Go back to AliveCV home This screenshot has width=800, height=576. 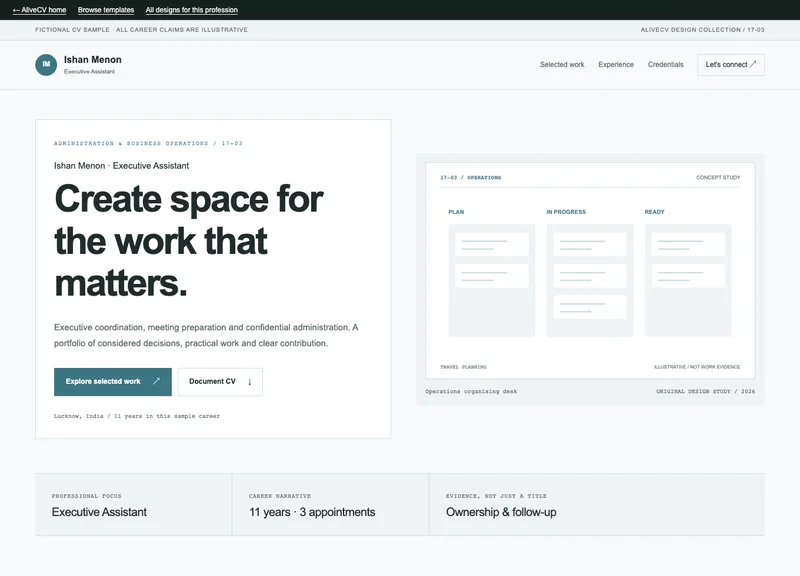coord(39,10)
